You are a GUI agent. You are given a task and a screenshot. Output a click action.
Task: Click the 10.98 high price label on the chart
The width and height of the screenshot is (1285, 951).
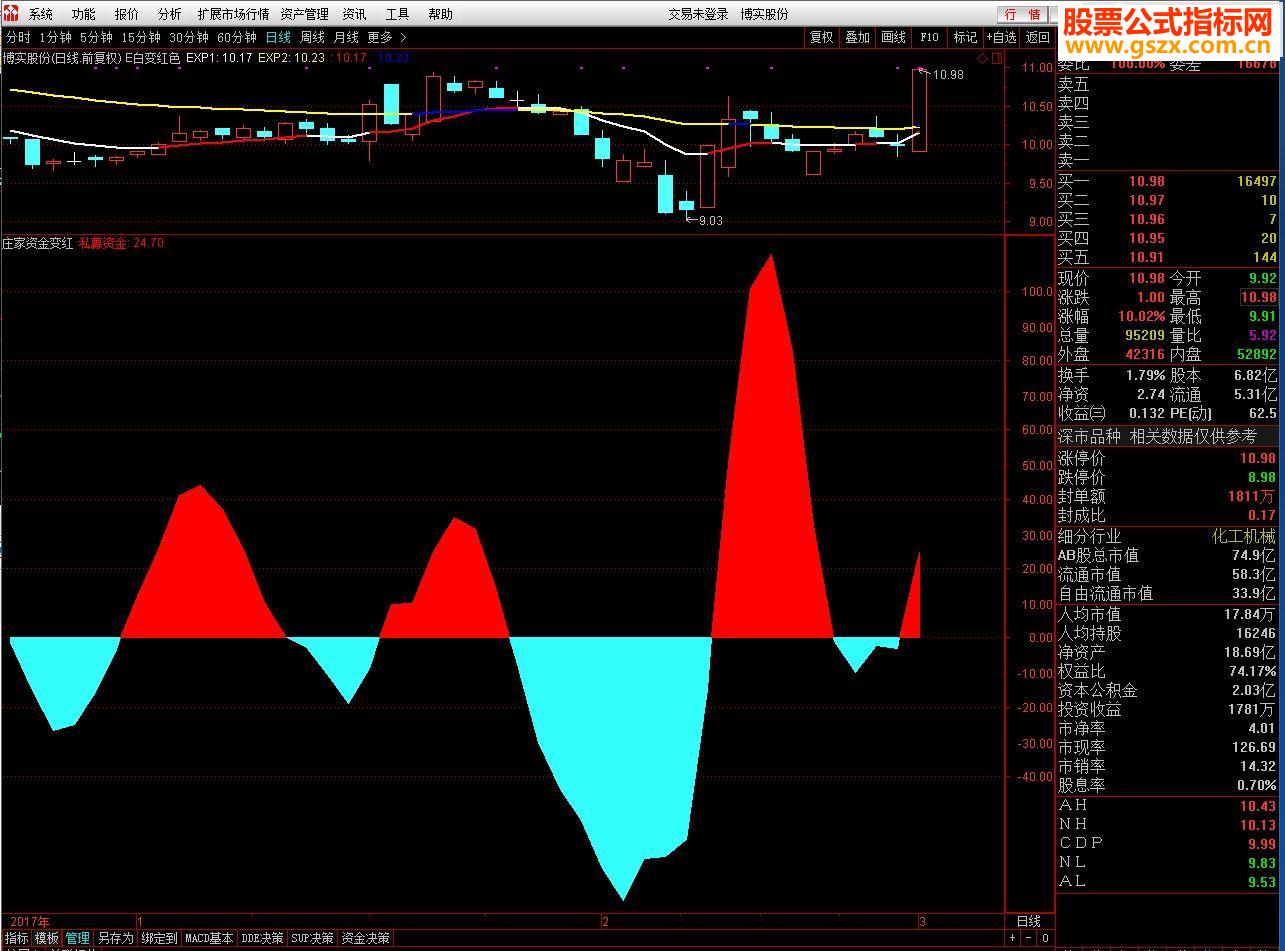click(948, 74)
